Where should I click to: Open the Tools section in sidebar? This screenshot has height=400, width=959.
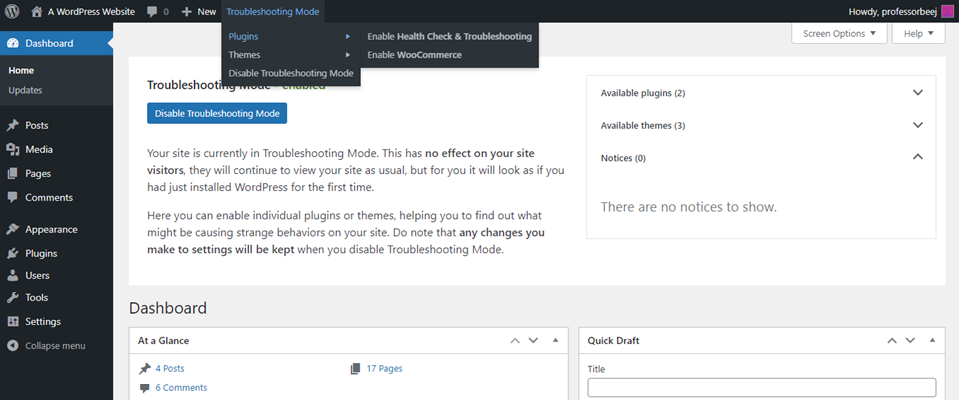(37, 298)
